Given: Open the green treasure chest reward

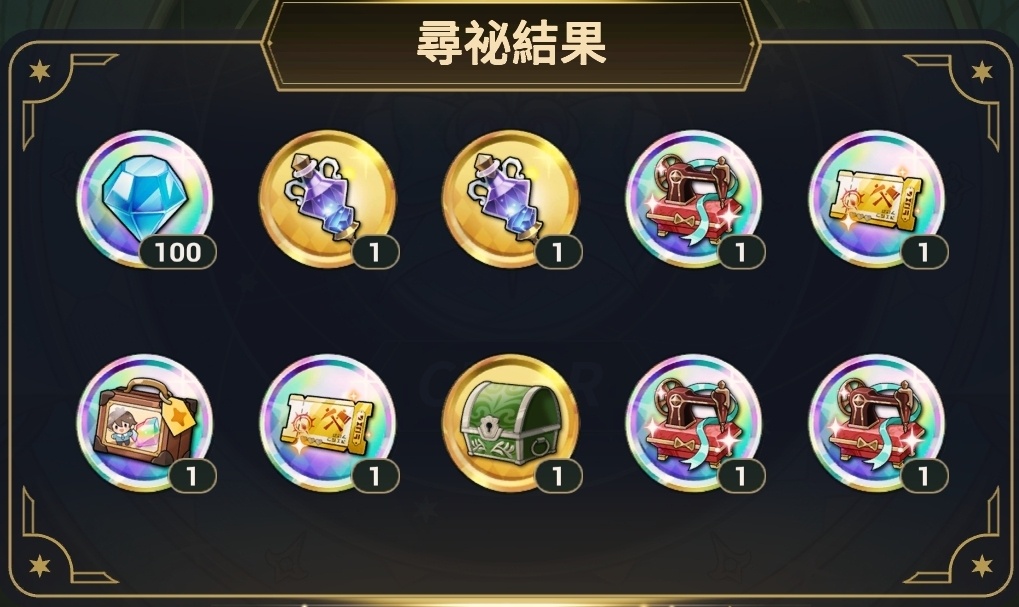Looking at the screenshot, I should (511, 422).
